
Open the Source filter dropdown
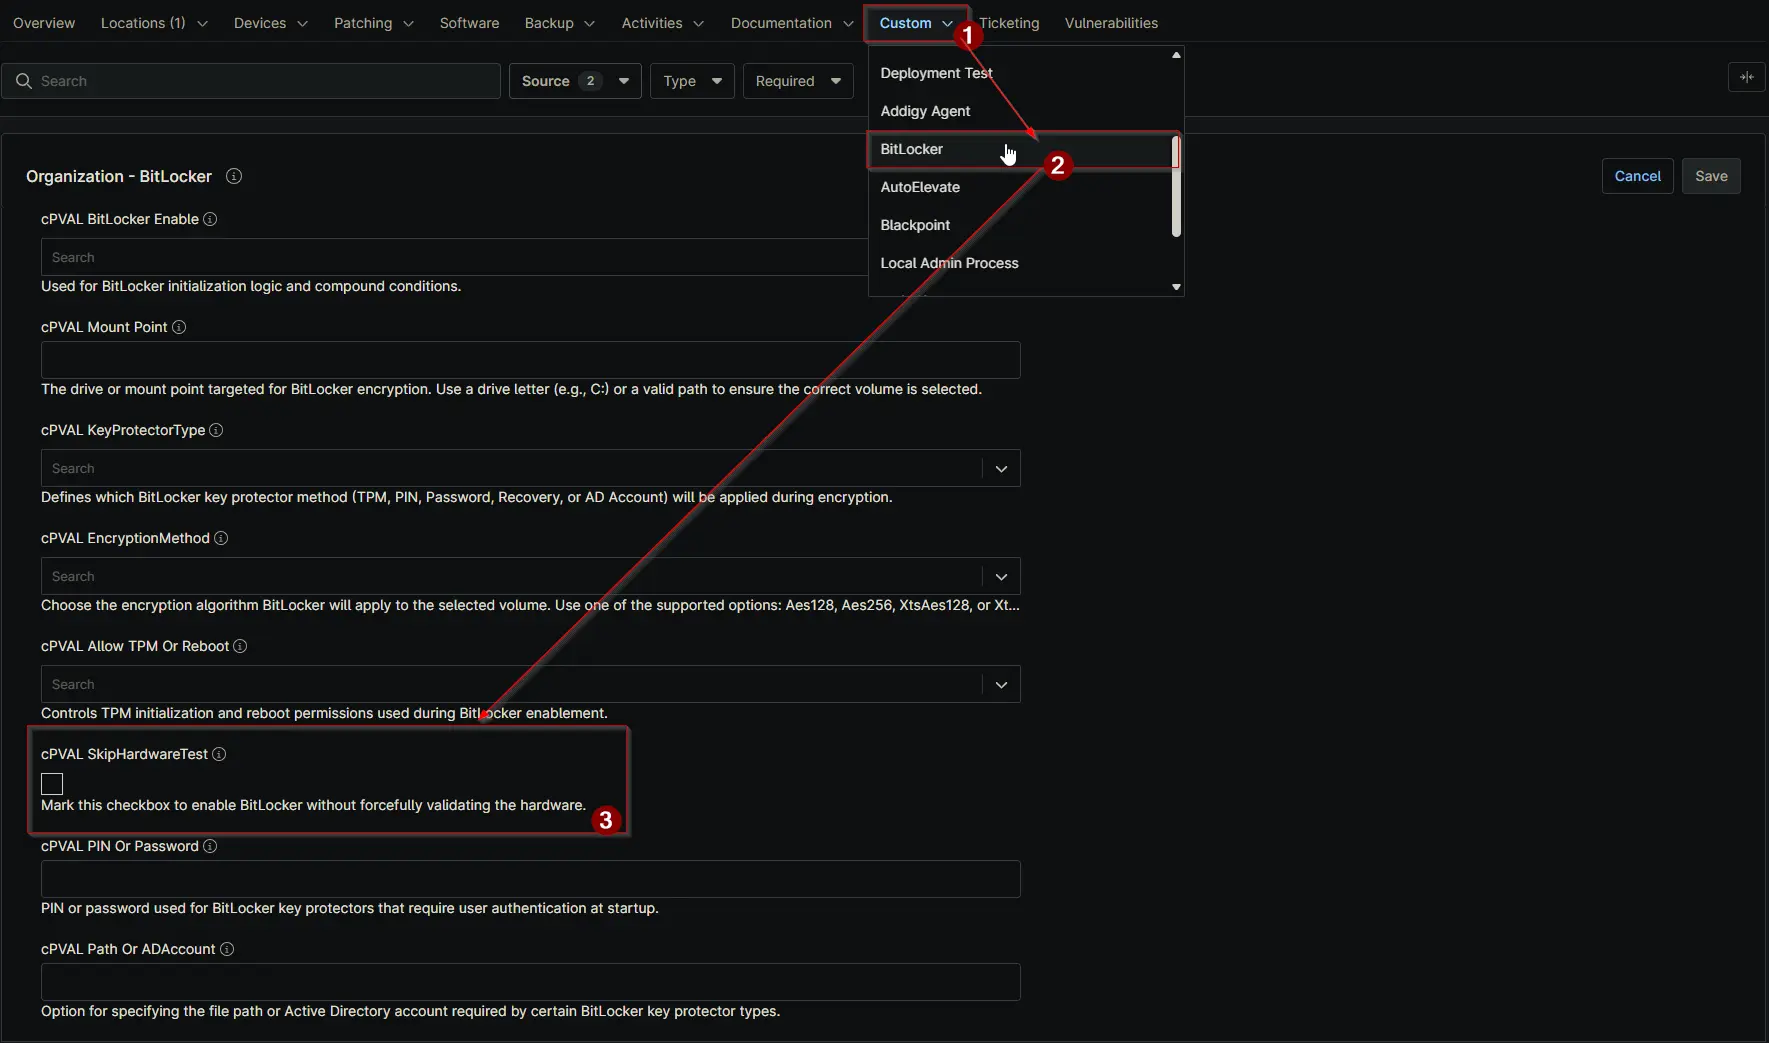pyautogui.click(x=574, y=81)
